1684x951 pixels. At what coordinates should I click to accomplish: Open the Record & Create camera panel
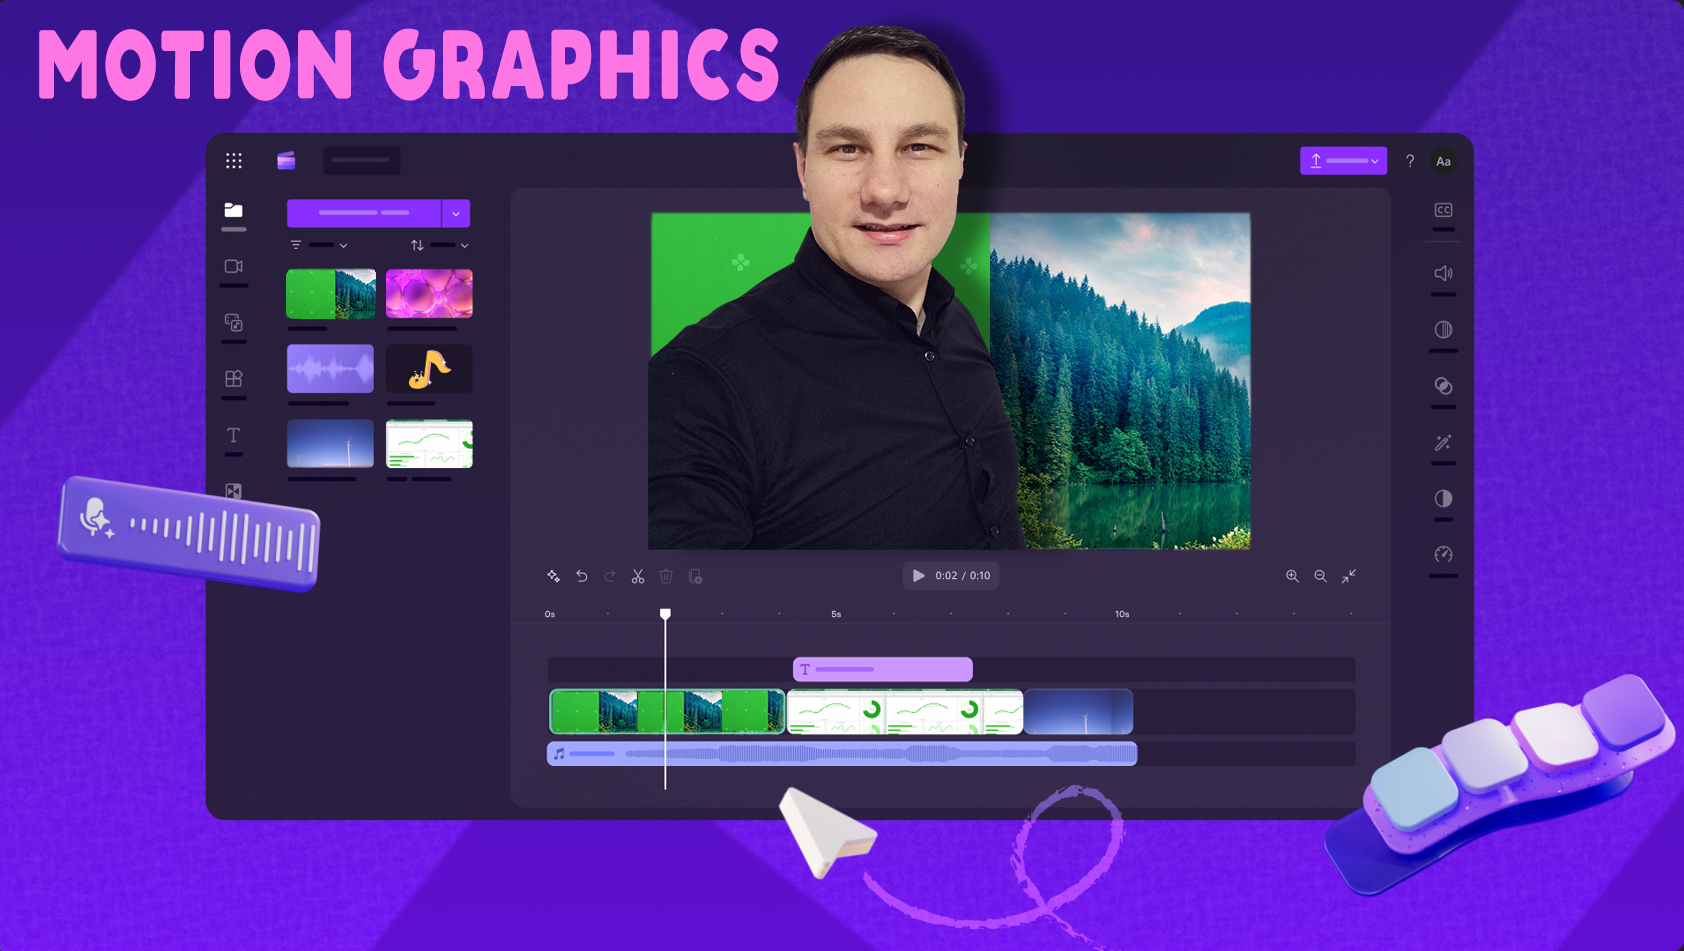[x=234, y=266]
